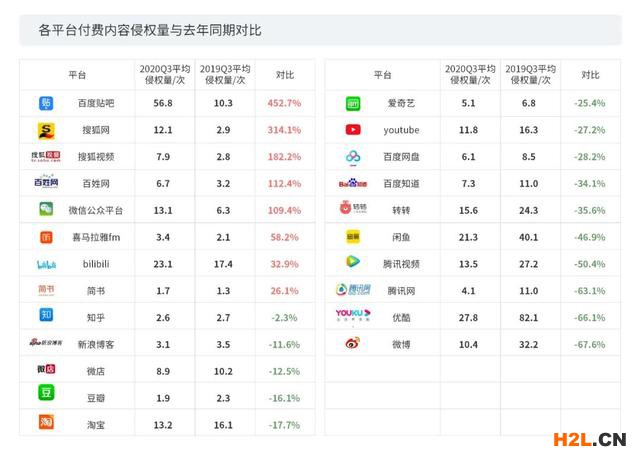
Task: Click the 微店 logo icon
Action: (x=46, y=369)
